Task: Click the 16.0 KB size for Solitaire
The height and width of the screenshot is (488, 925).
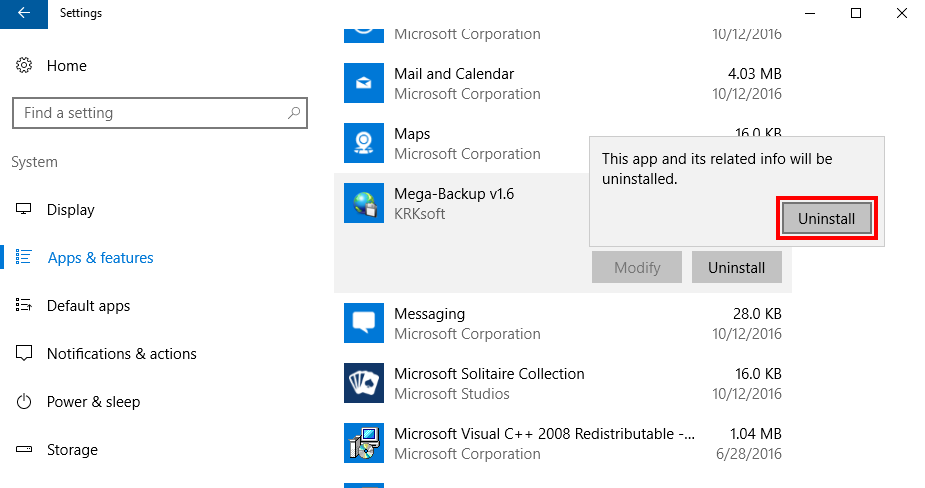Action: [x=758, y=374]
